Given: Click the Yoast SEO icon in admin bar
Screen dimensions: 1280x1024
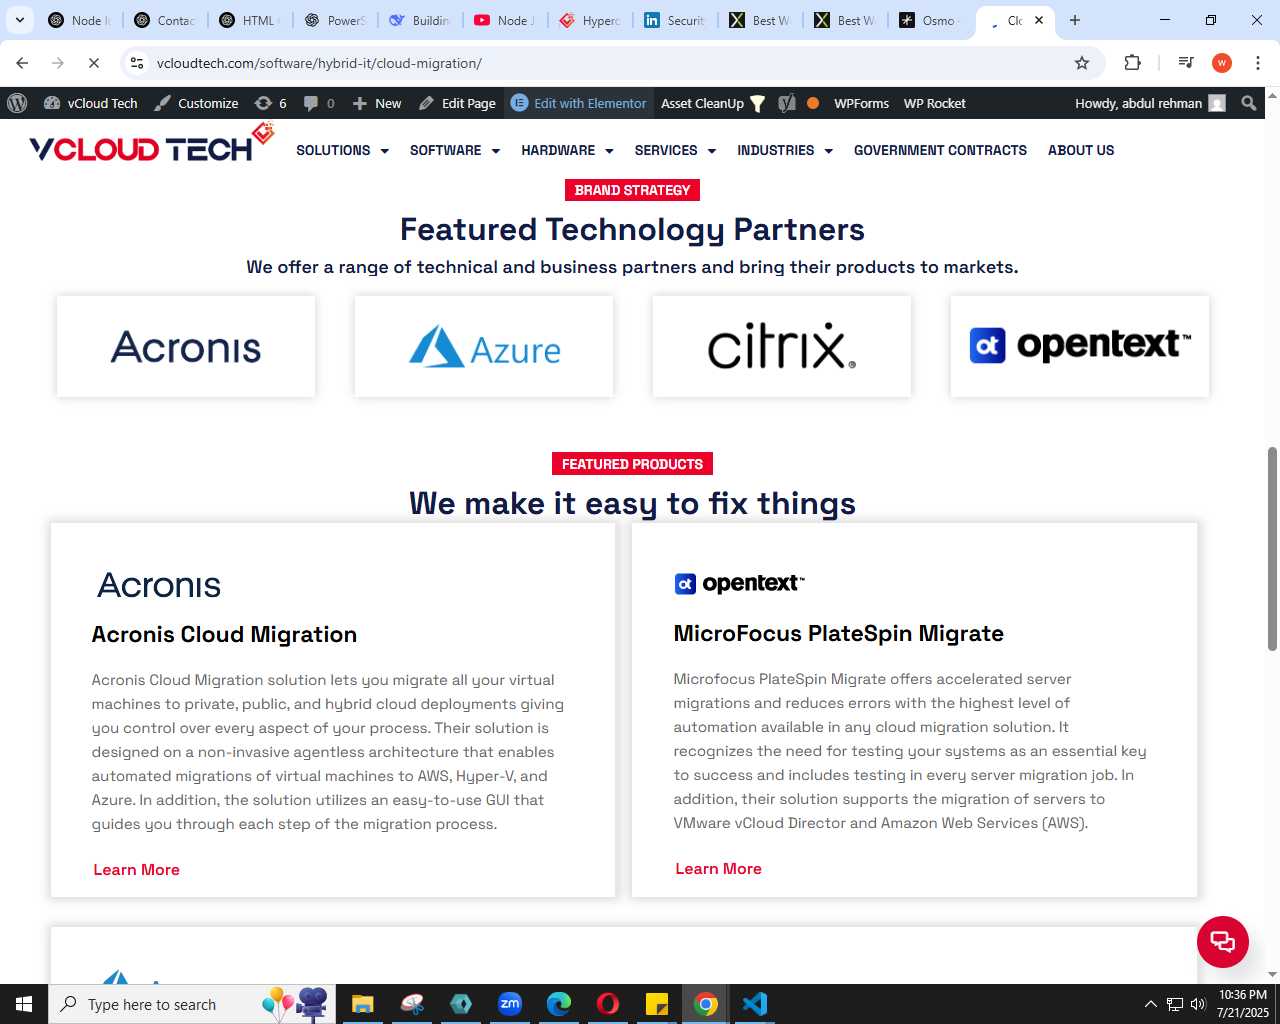Looking at the screenshot, I should pyautogui.click(x=787, y=103).
